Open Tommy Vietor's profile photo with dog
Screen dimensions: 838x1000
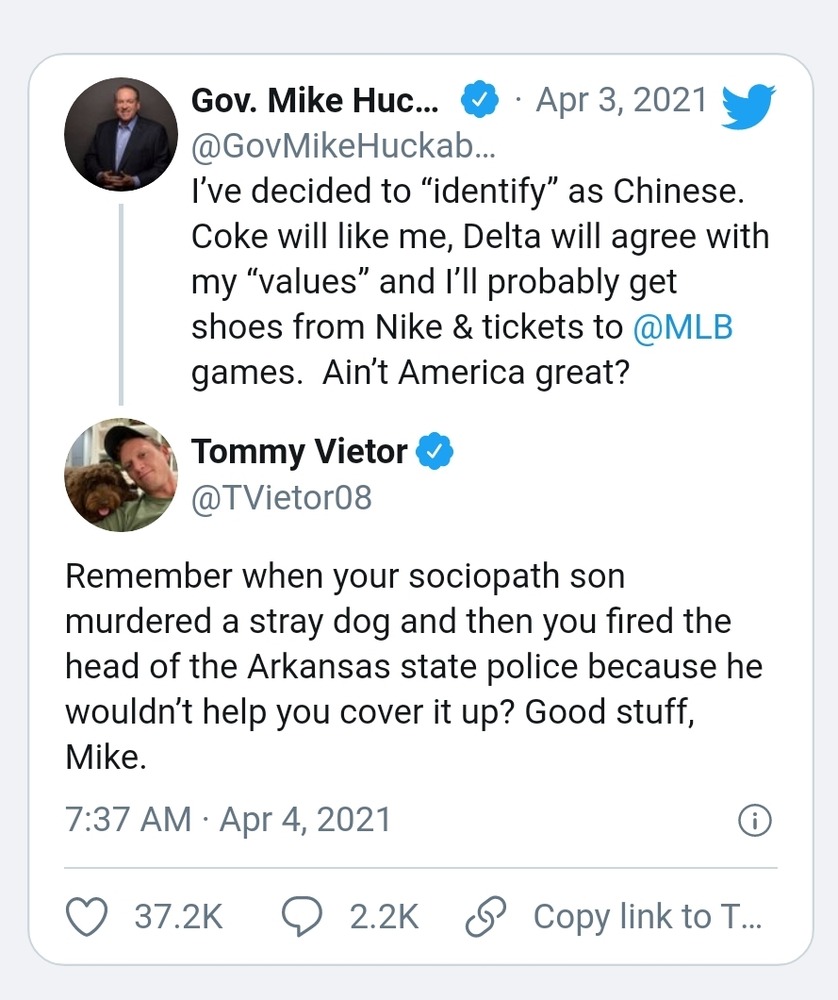121,474
